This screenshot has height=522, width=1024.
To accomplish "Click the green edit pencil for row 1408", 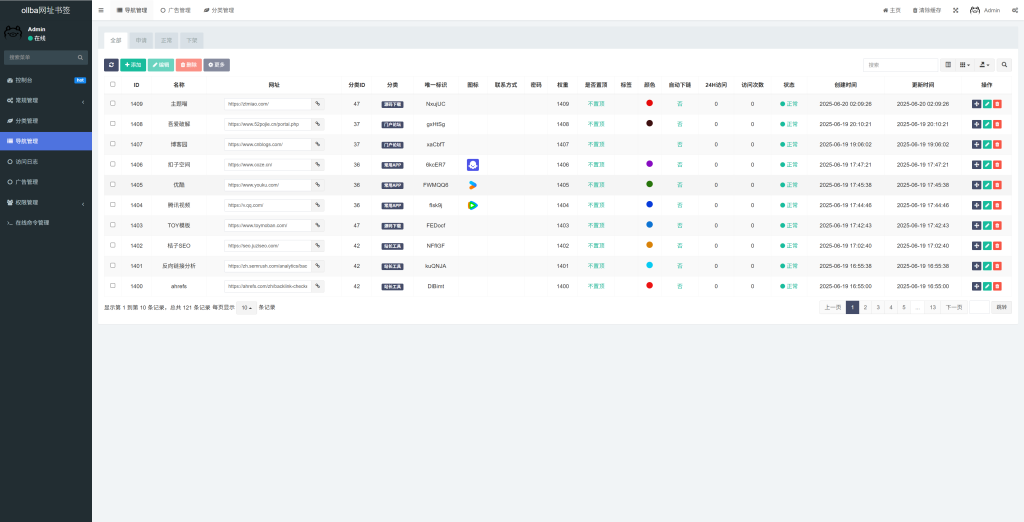I will pos(986,124).
